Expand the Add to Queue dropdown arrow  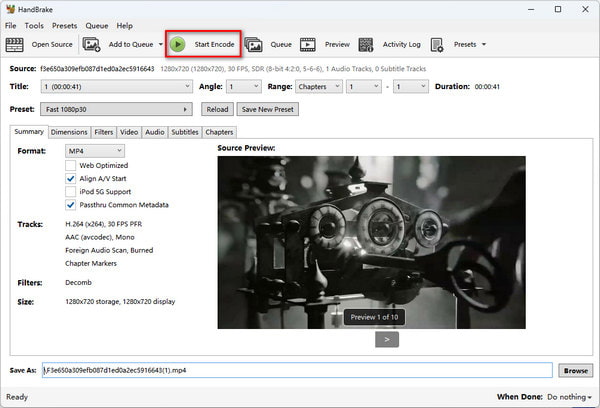click(161, 44)
